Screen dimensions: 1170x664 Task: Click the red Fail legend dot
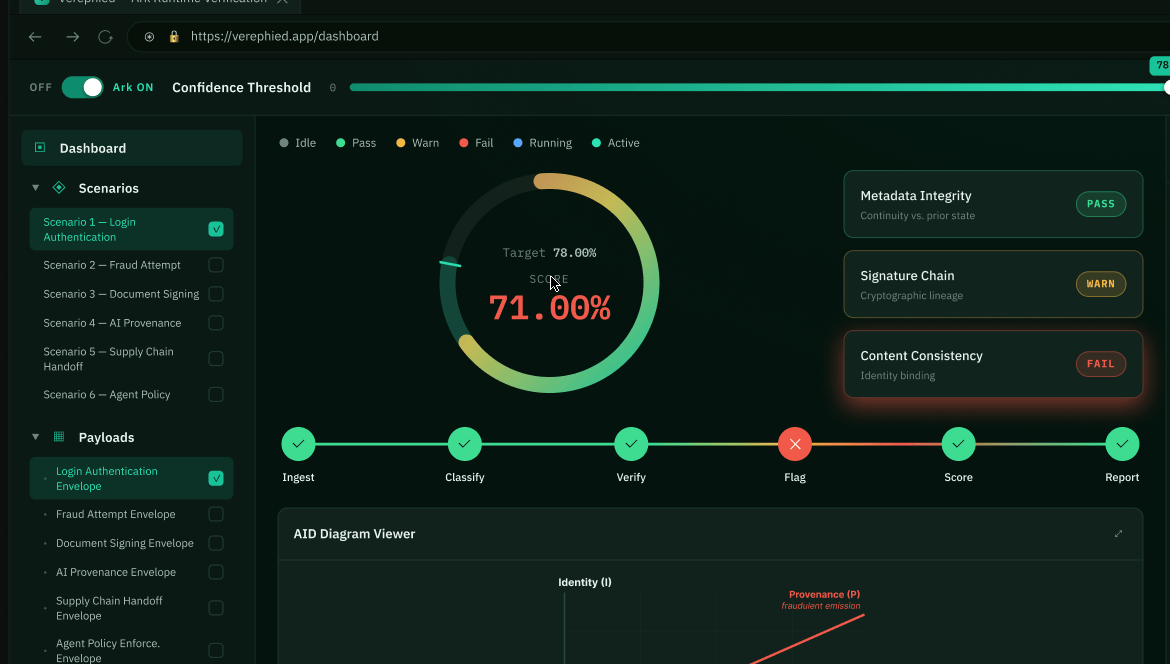pyautogui.click(x=463, y=142)
